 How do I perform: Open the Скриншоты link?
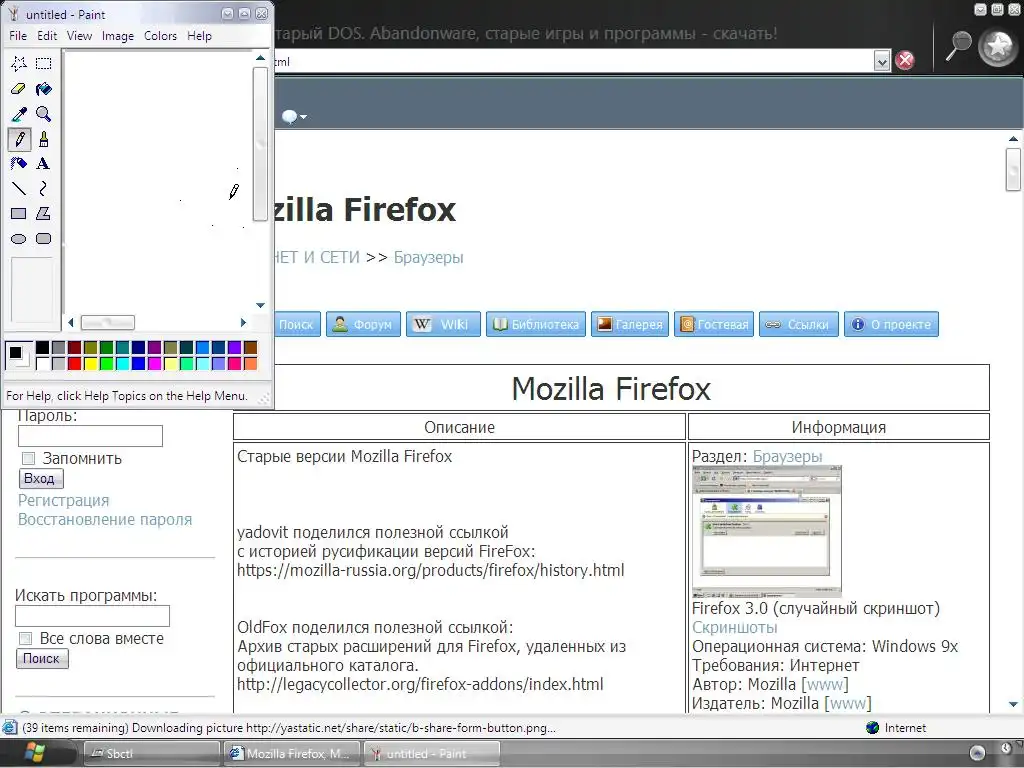pyautogui.click(x=735, y=628)
